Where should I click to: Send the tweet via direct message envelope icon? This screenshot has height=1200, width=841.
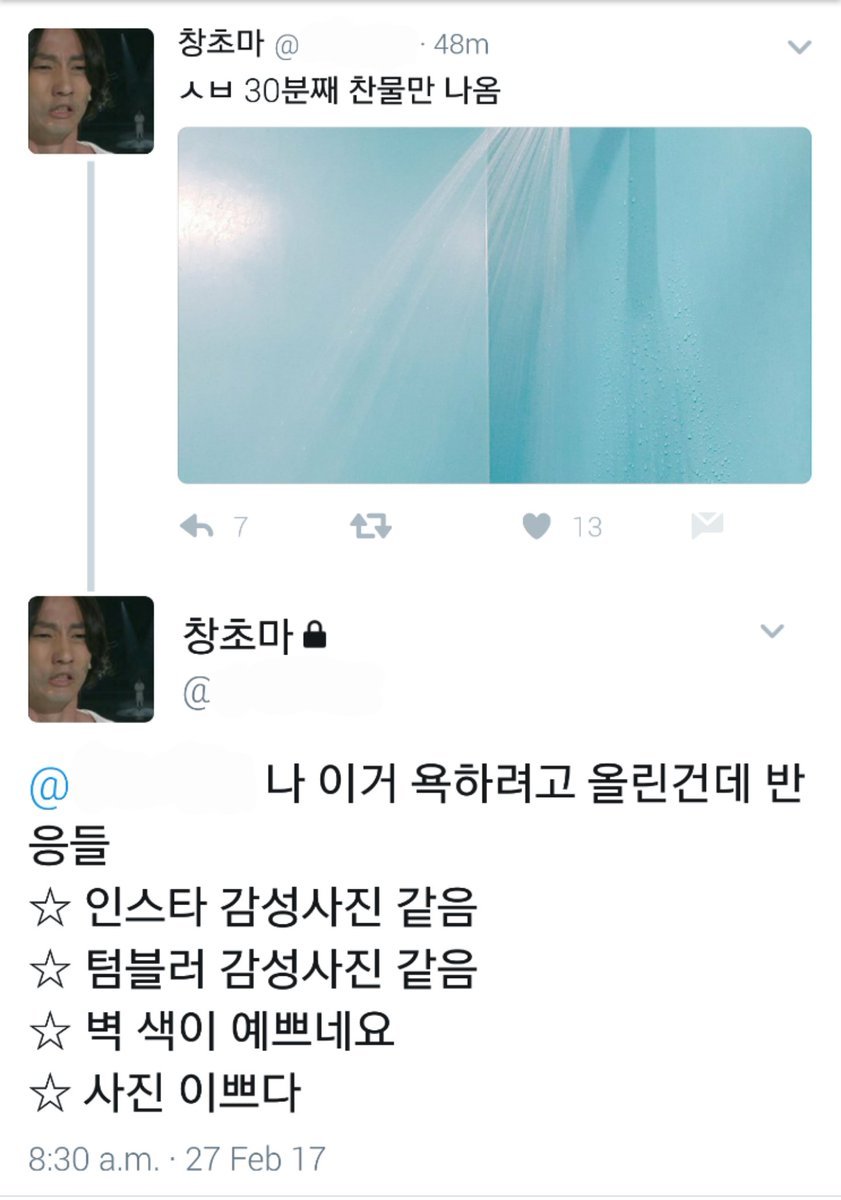pos(707,526)
